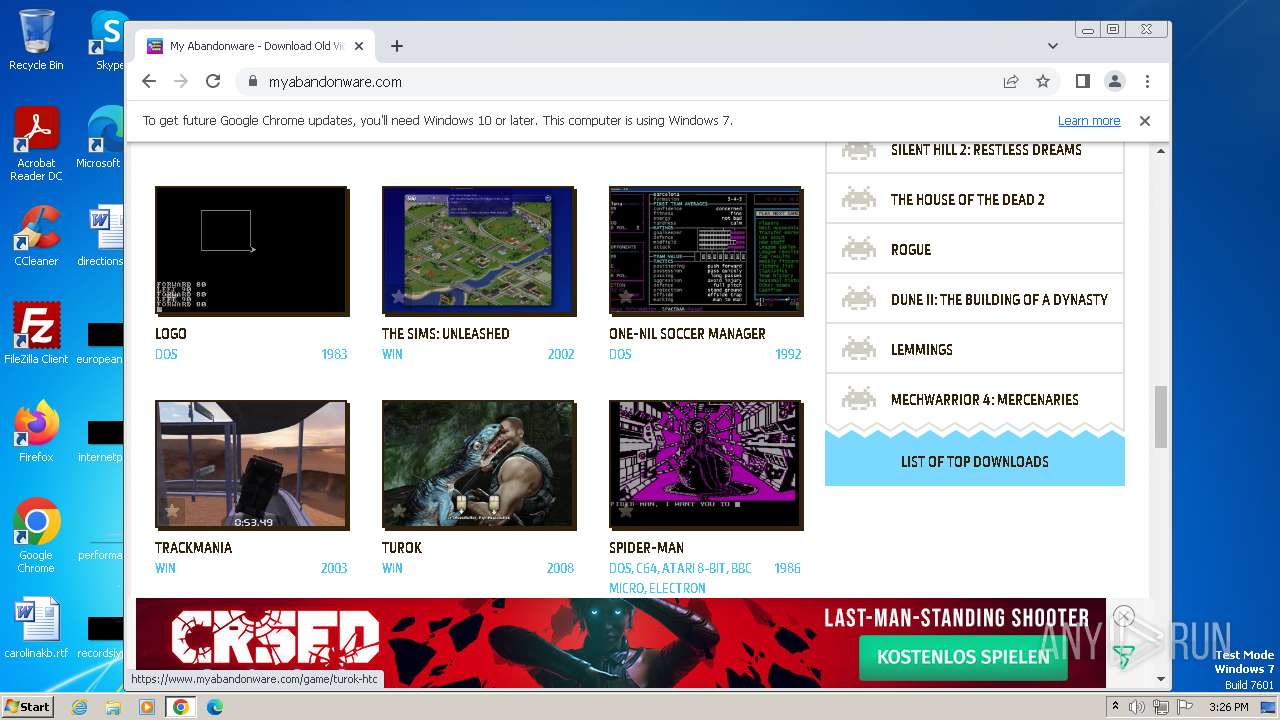Open ONE-NIL SOCCER MANAGER title link

click(687, 334)
